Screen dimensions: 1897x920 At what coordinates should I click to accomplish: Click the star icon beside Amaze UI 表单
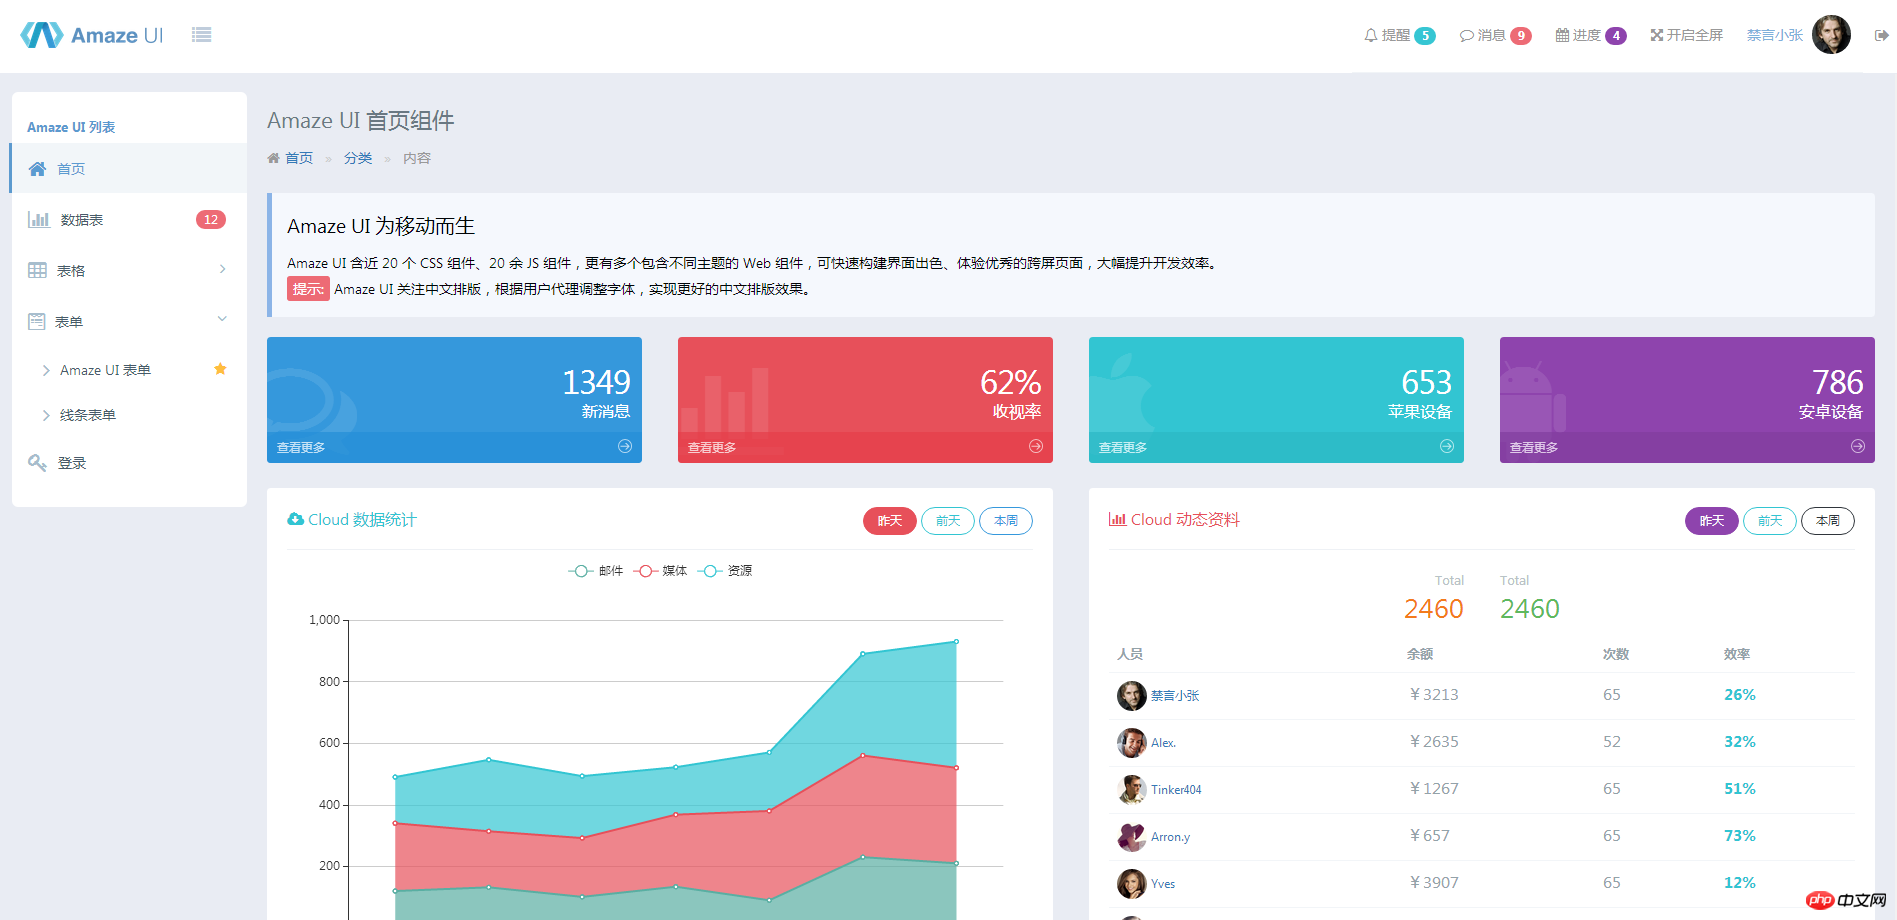point(220,369)
